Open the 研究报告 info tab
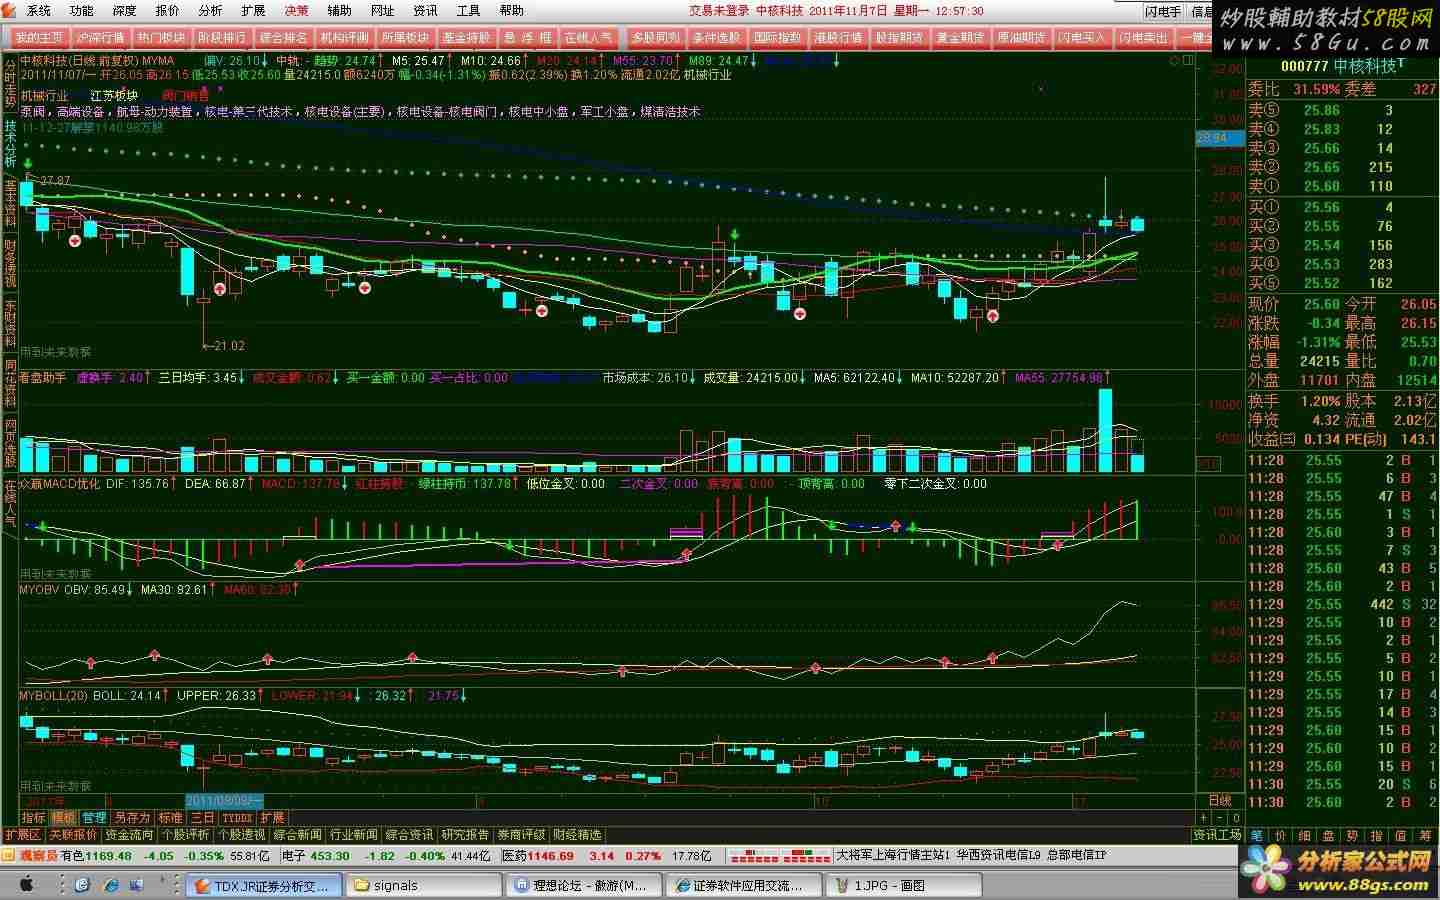Viewport: 1440px width, 900px height. [466, 835]
